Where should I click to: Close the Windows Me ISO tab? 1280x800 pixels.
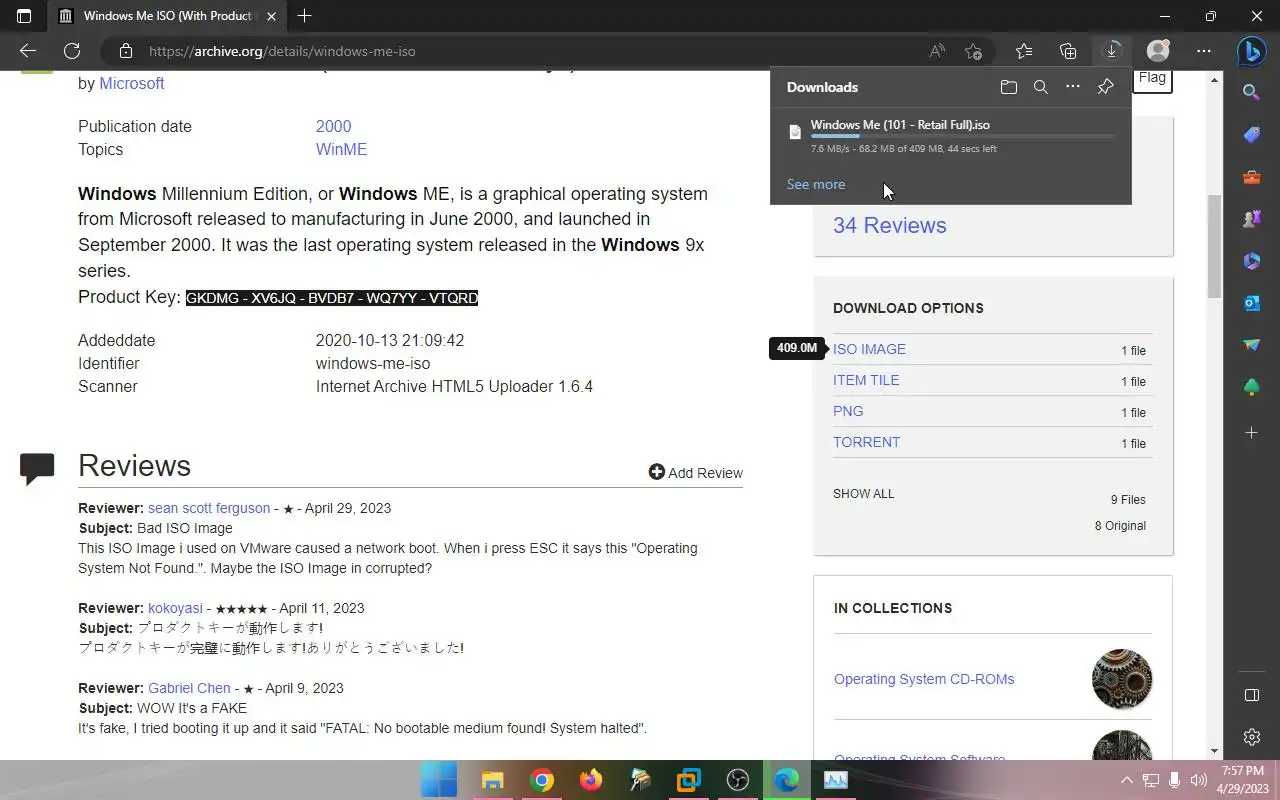(x=271, y=16)
